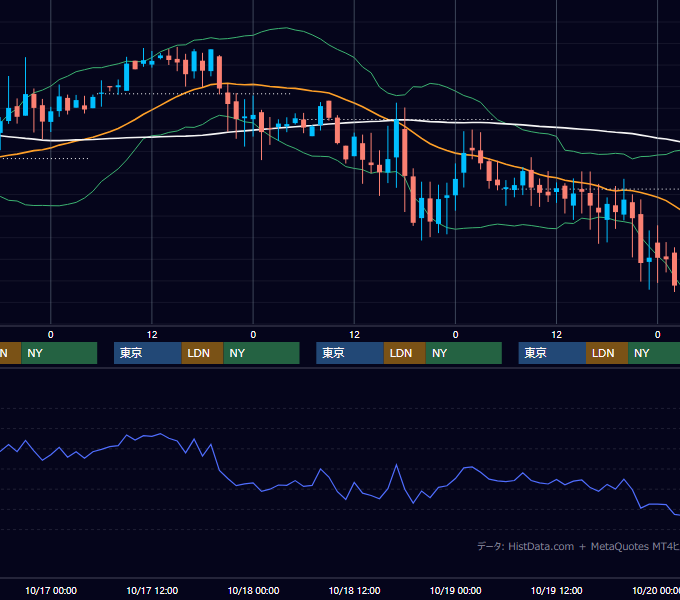Click the 10/18 12:00 date label
The width and height of the screenshot is (680, 600).
[x=354, y=590]
